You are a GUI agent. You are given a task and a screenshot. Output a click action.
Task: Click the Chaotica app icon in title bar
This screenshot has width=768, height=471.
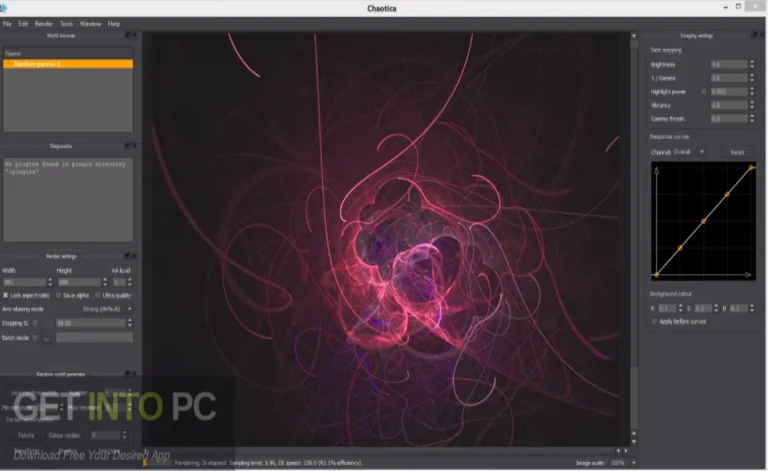[4, 8]
